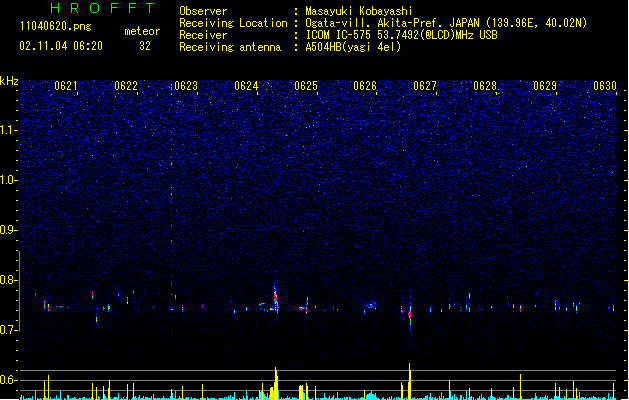Click the ICOM IC-575 receiver text
Screen dimensions: 629x400
click(401, 35)
